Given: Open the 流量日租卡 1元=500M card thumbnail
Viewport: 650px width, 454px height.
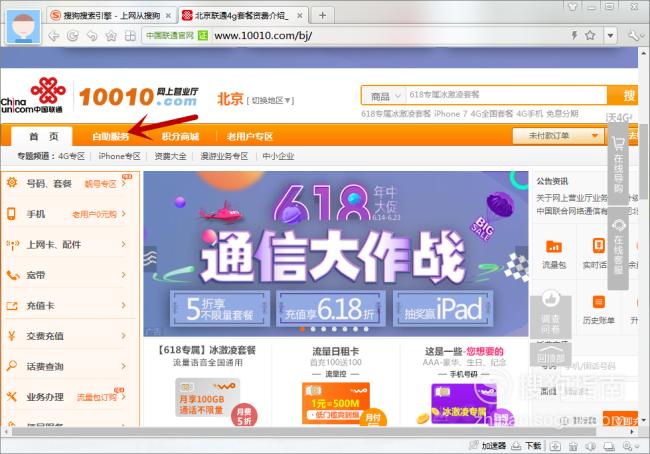Looking at the screenshot, I should (336, 403).
